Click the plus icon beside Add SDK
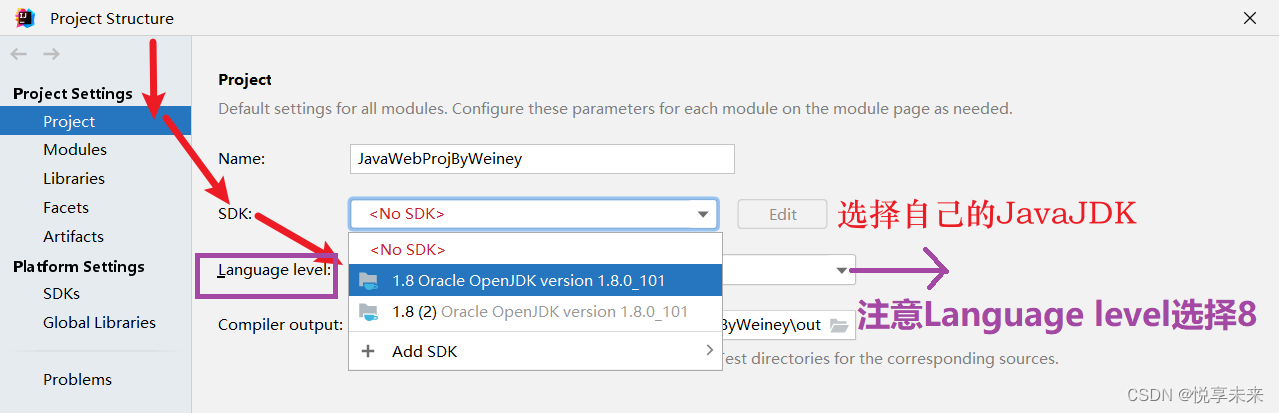Screen dimensions: 1279x413 tap(368, 351)
